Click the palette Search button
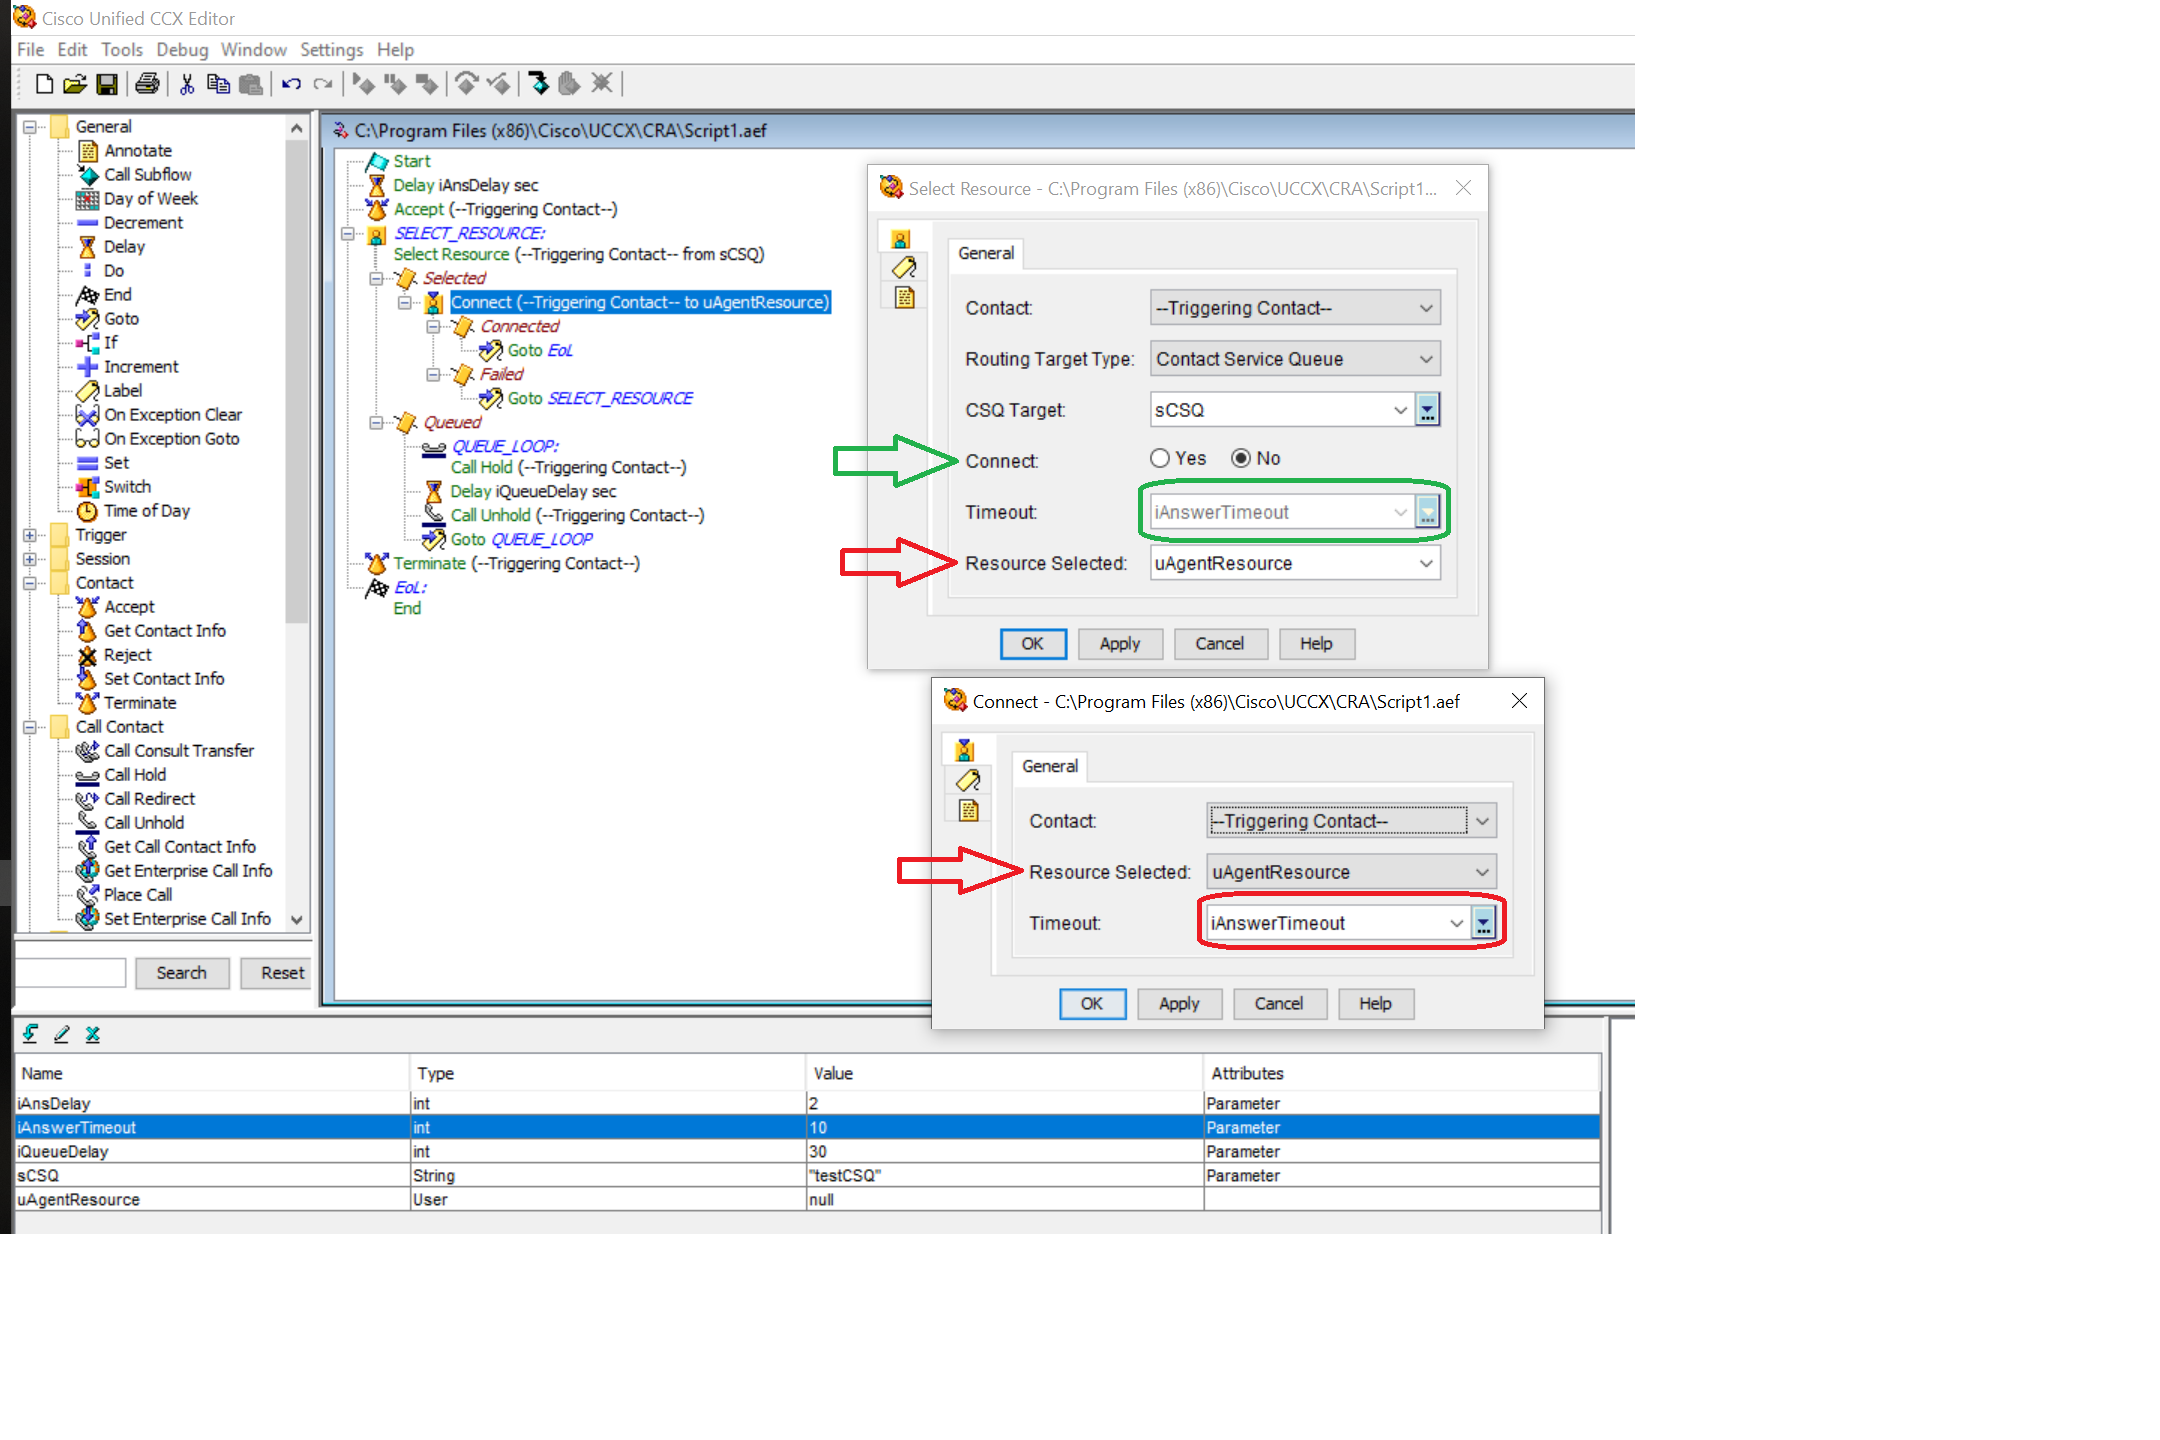Viewport: 2160px width, 1440px height. pos(182,973)
